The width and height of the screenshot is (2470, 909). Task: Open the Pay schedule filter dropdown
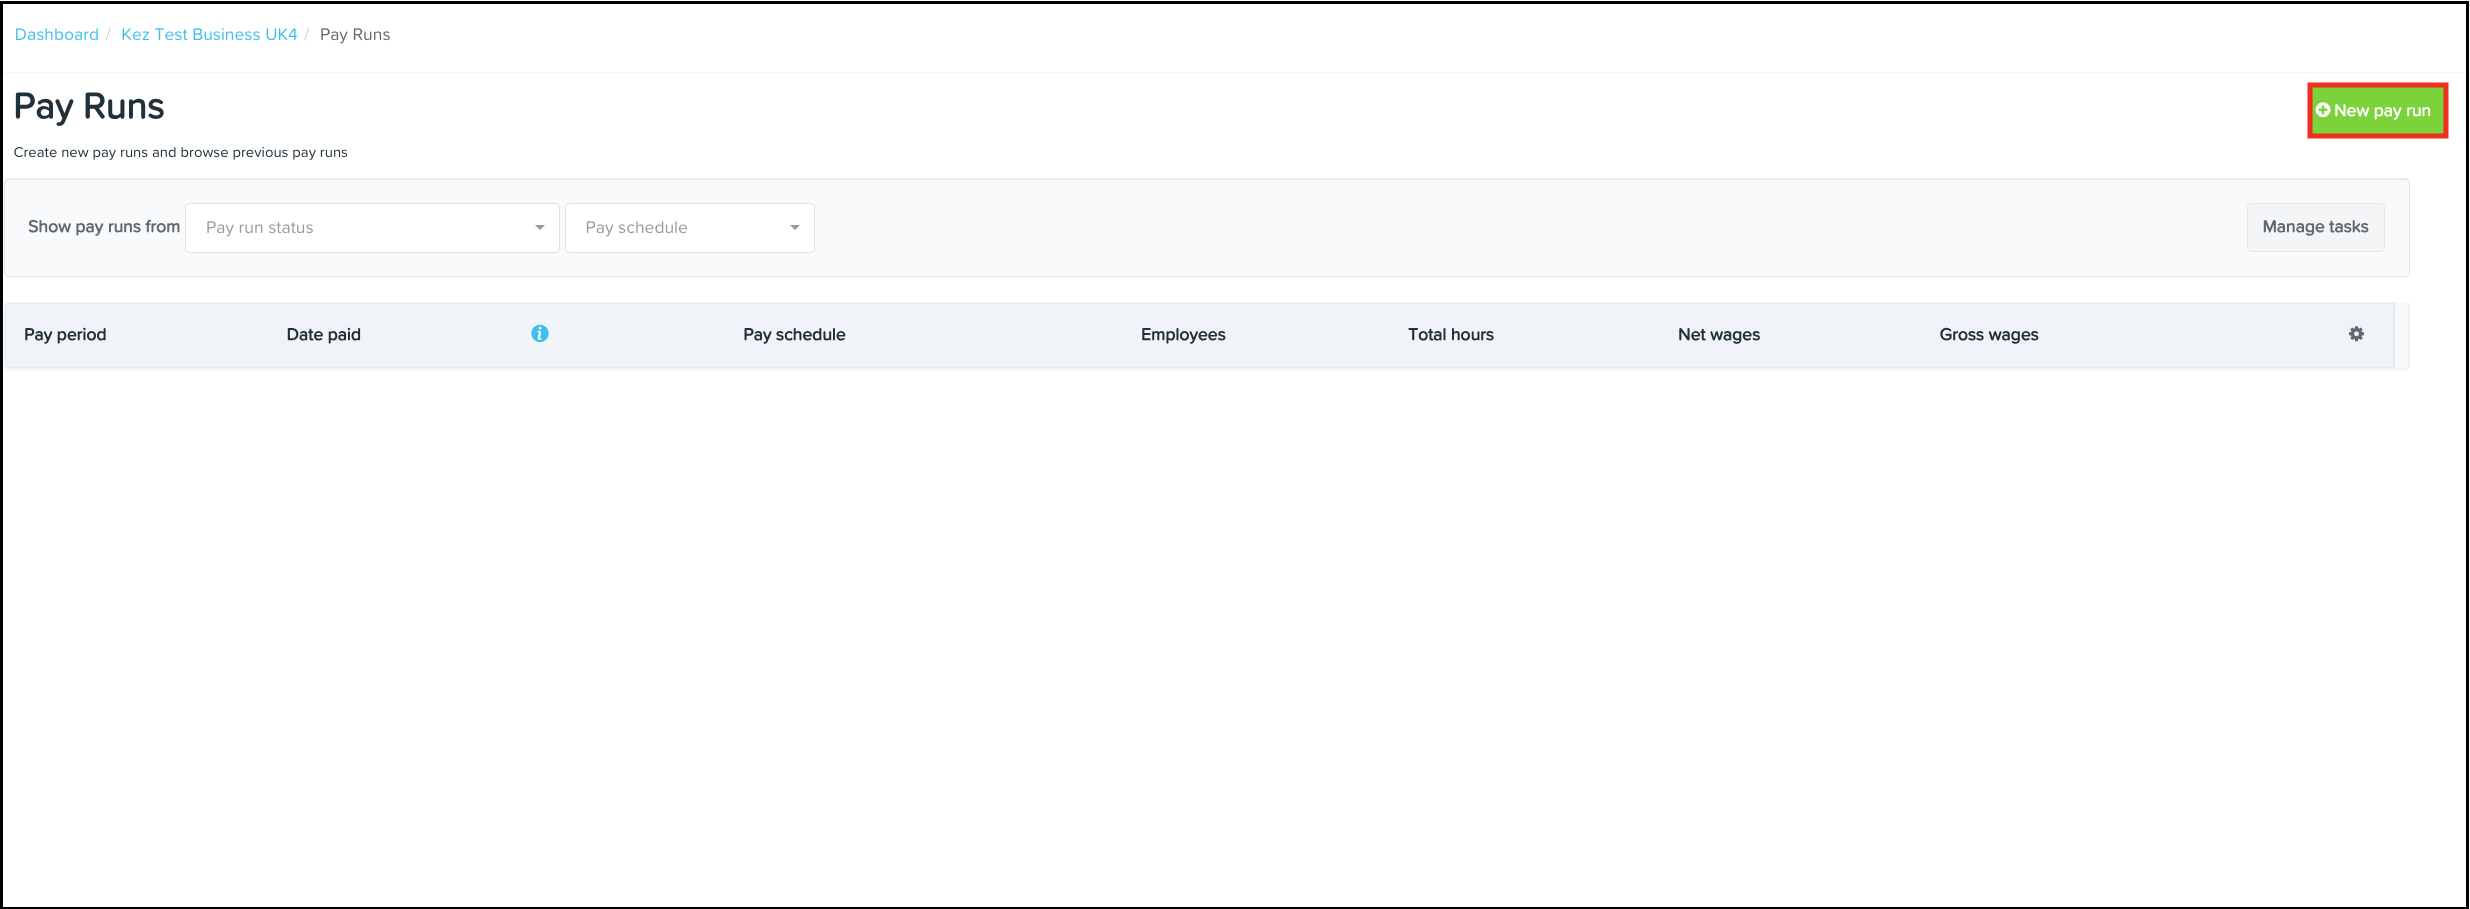click(680, 228)
